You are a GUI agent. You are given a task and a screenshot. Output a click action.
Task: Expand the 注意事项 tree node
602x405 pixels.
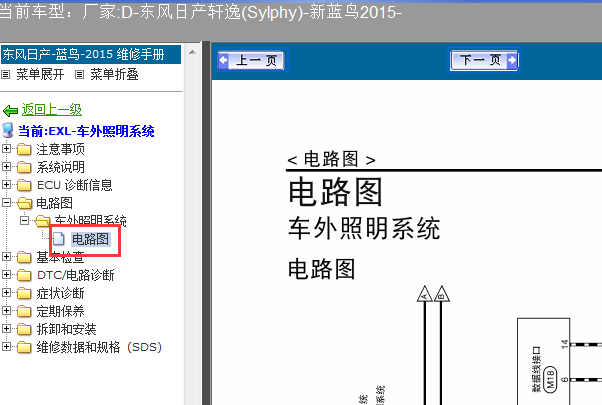coord(6,148)
